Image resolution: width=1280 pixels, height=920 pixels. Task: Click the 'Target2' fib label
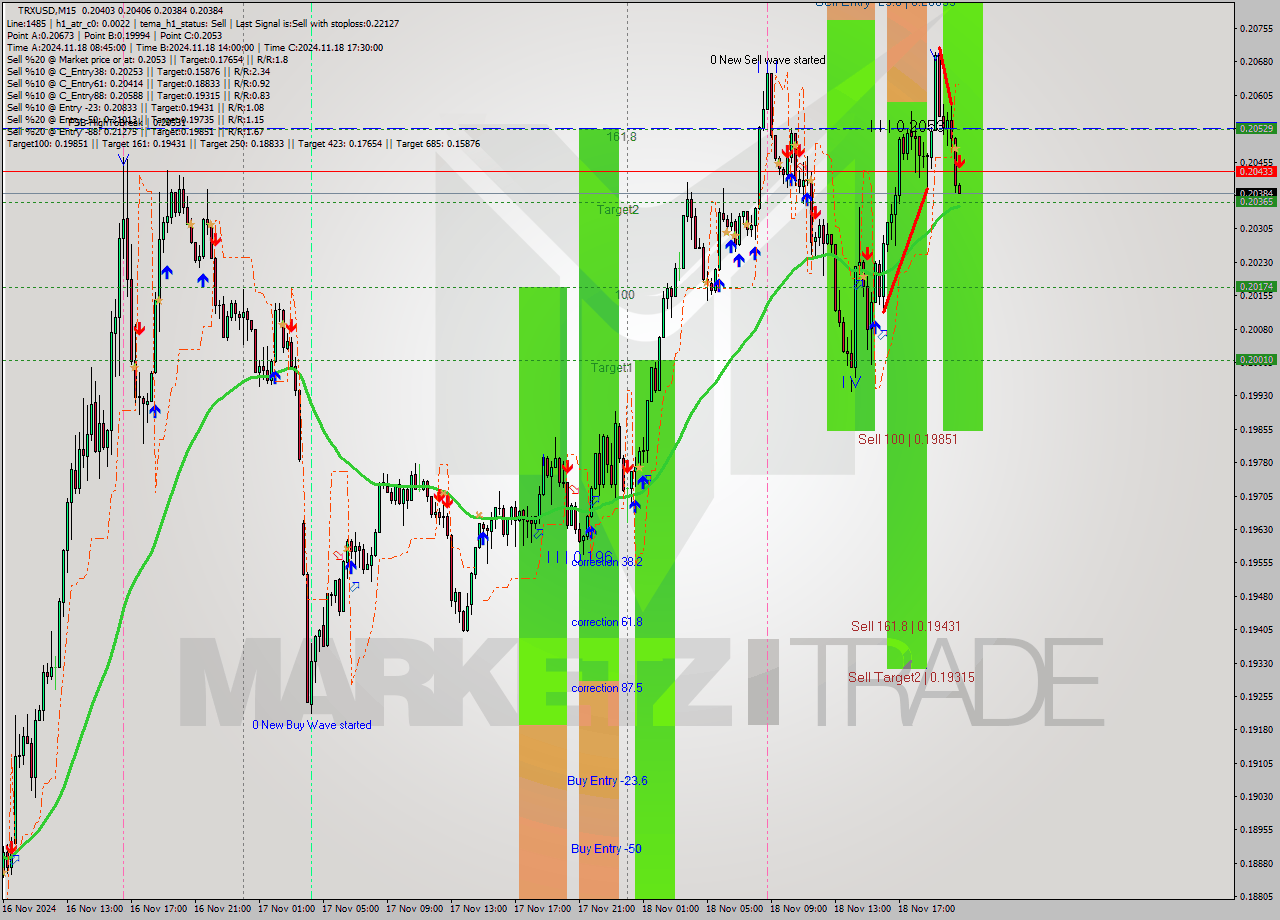618,209
